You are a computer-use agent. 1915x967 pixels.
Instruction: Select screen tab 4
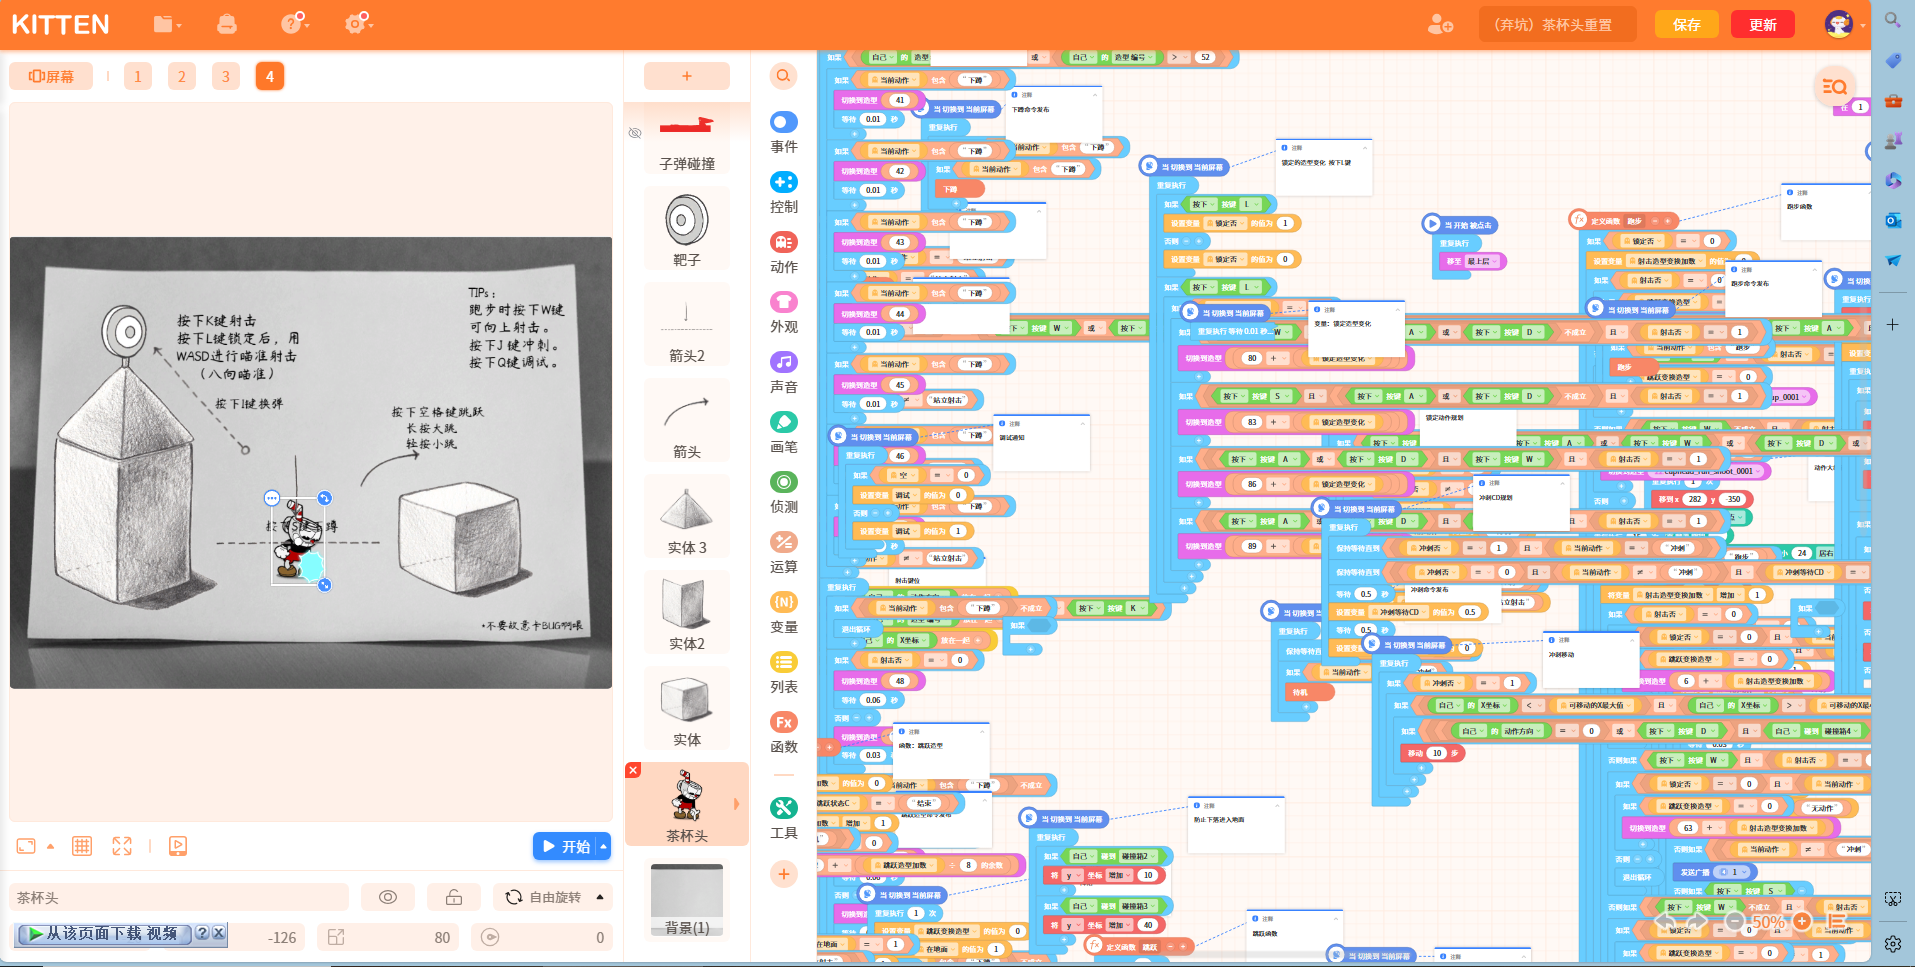tap(270, 76)
